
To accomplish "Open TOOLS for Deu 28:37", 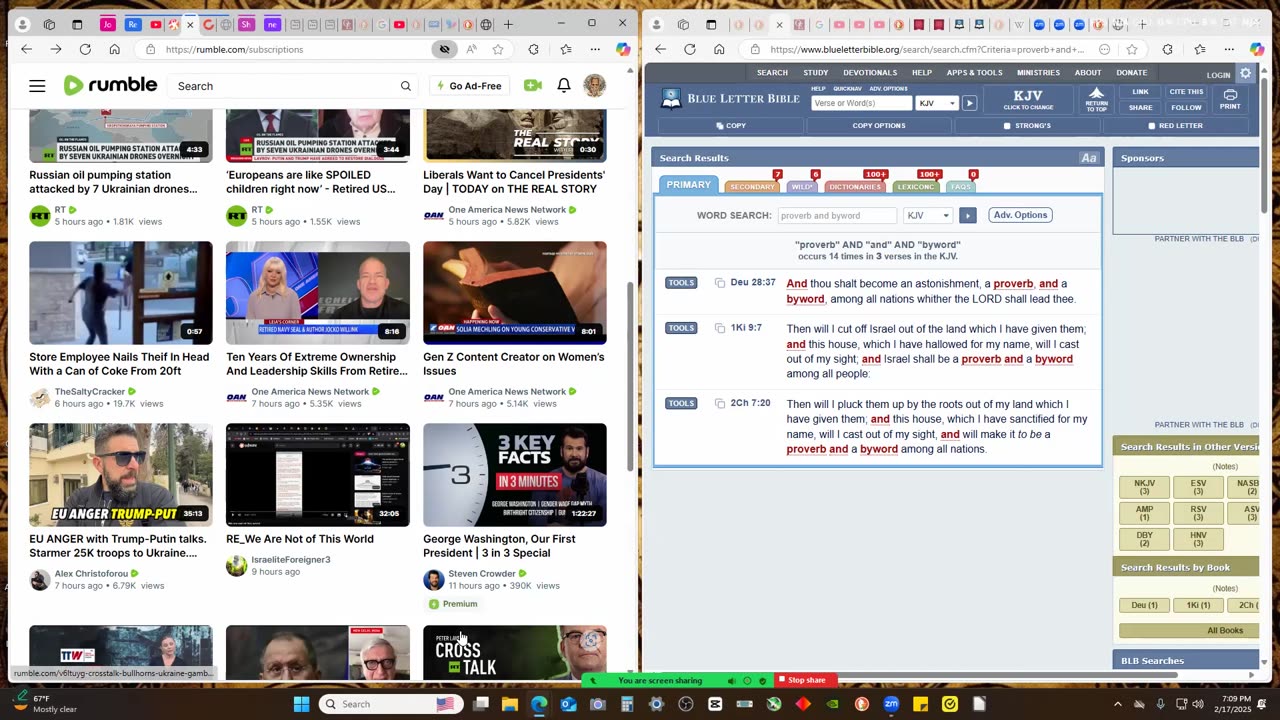I will pyautogui.click(x=681, y=283).
